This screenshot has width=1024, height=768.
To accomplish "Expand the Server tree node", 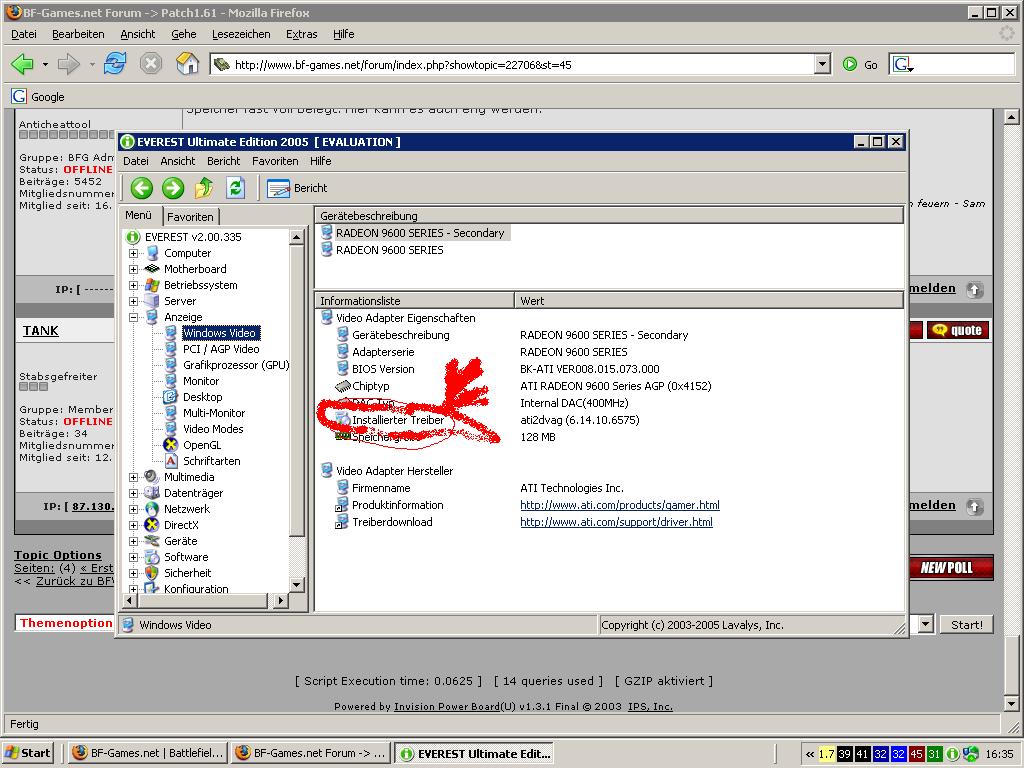I will (x=133, y=301).
